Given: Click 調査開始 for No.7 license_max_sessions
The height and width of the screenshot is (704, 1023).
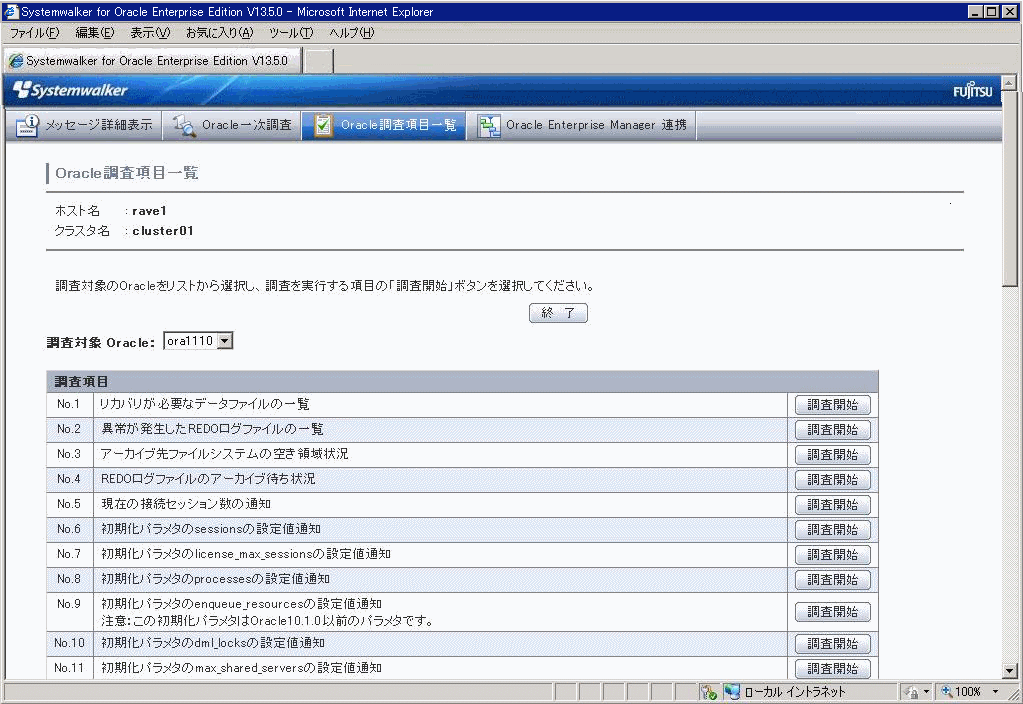Looking at the screenshot, I should [x=832, y=555].
